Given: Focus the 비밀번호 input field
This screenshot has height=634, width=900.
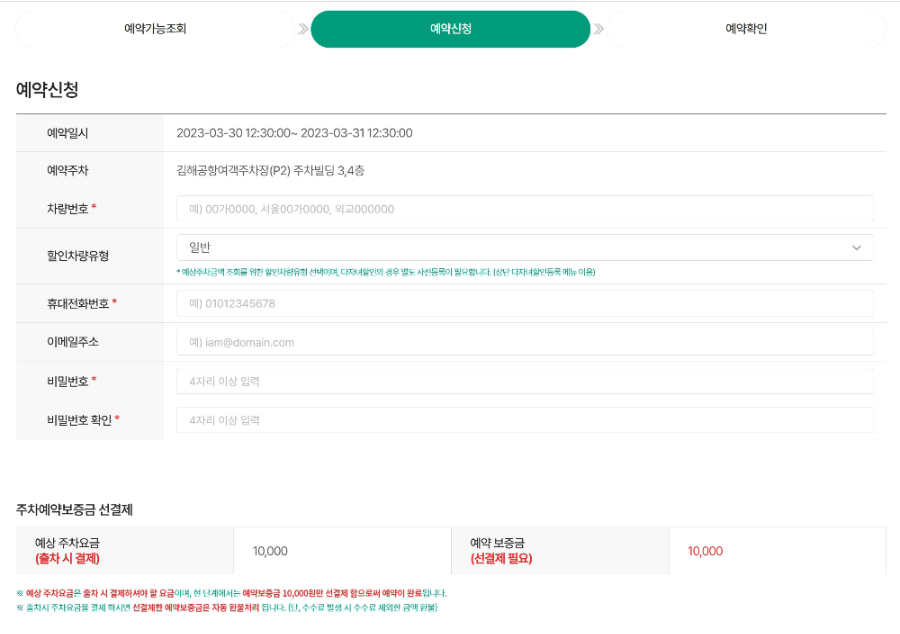Looking at the screenshot, I should (525, 381).
